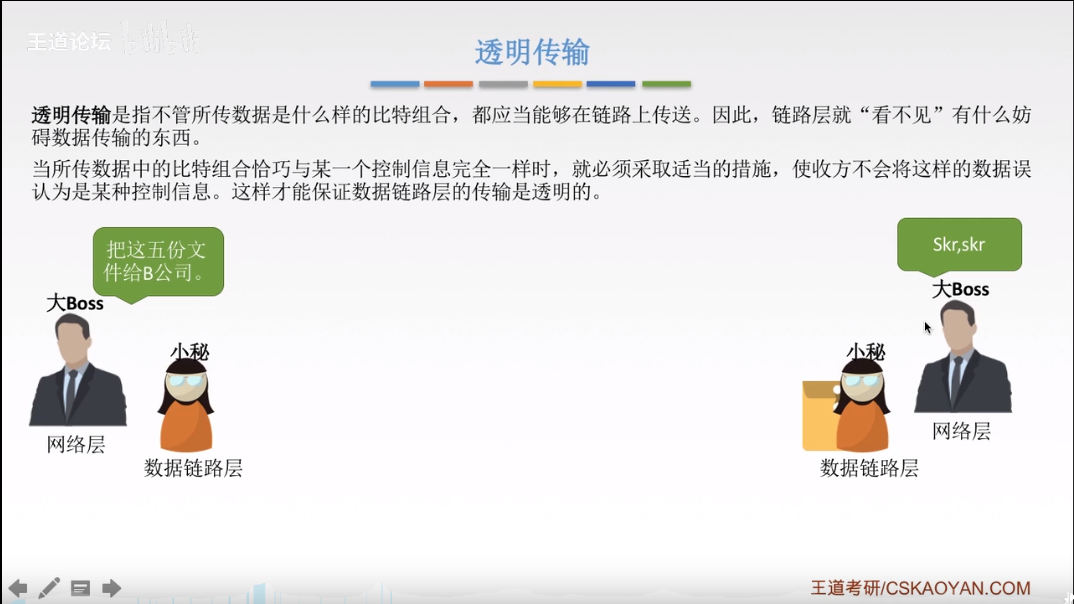The height and width of the screenshot is (604, 1074).
Task: Click the 透明传输 slide title
Action: [x=530, y=50]
